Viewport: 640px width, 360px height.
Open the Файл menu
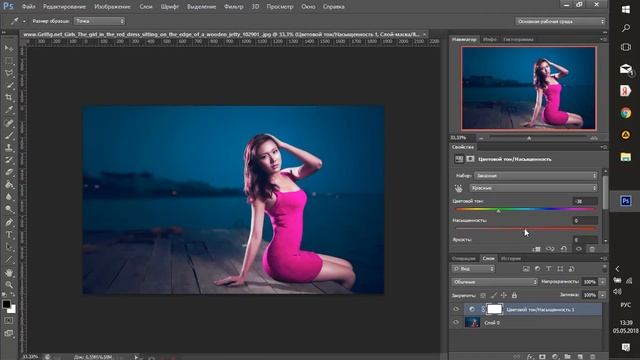click(x=28, y=7)
